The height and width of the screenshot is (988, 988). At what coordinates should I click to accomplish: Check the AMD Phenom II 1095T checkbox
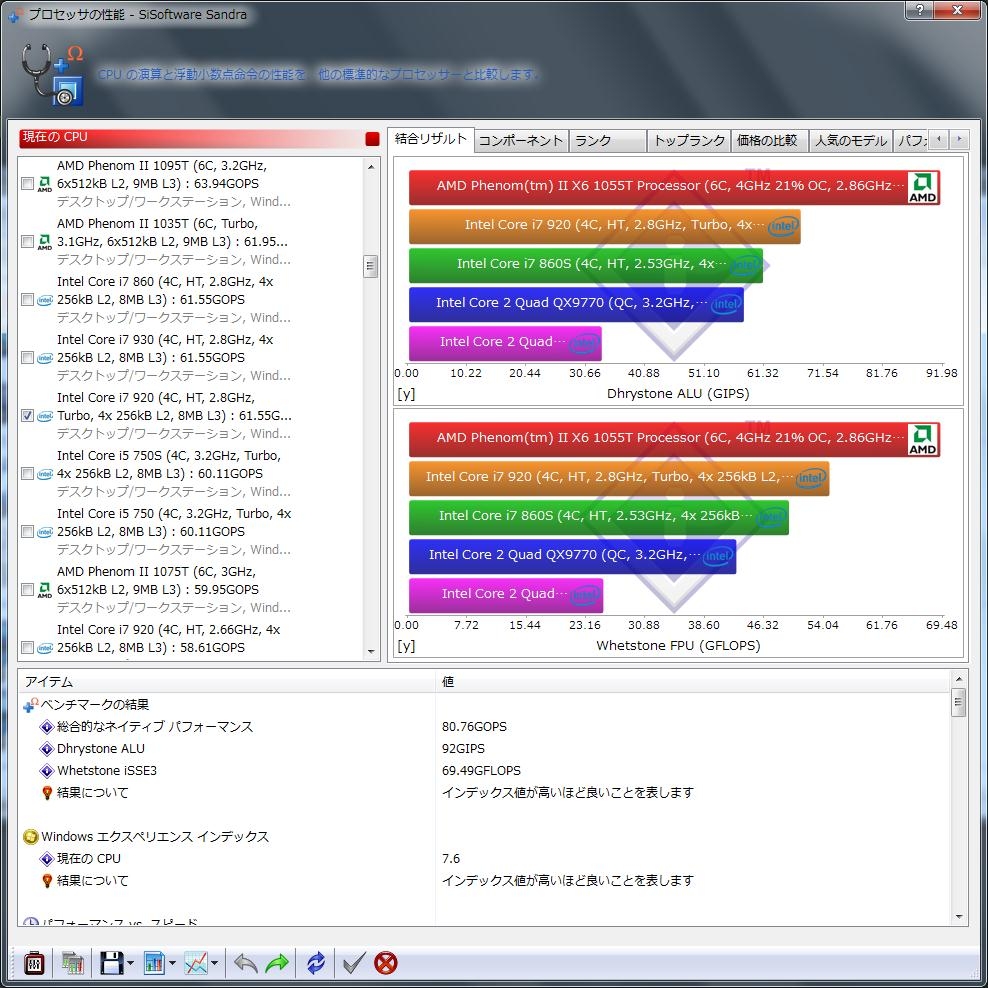pos(27,183)
